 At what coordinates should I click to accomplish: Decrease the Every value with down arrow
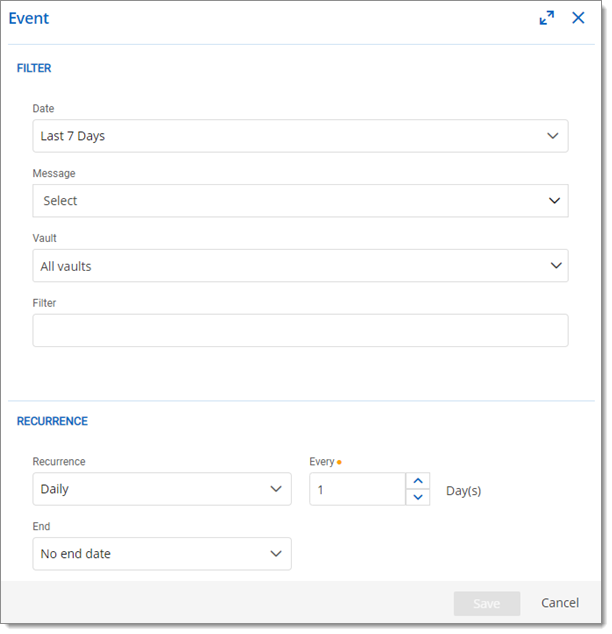tap(418, 497)
